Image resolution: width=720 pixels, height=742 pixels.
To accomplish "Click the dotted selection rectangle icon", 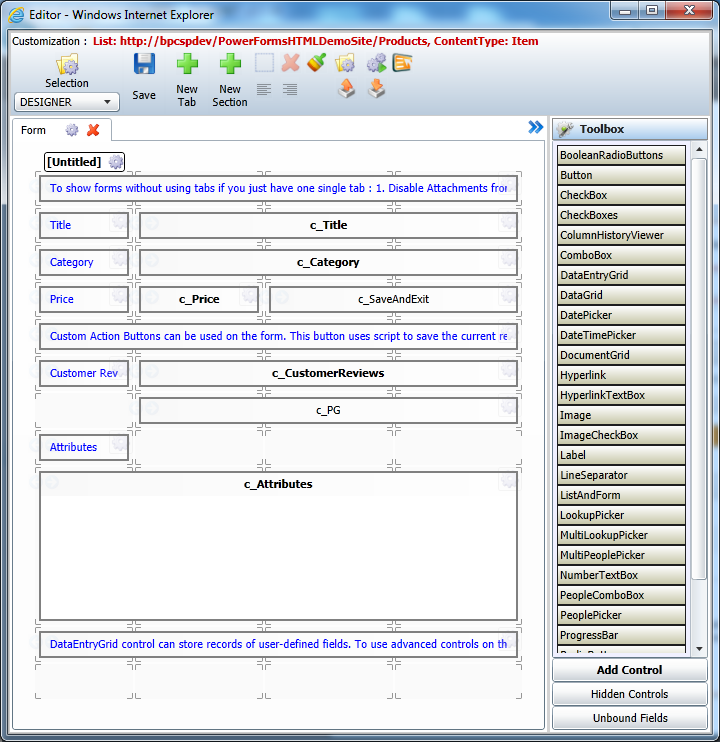I will tap(264, 62).
